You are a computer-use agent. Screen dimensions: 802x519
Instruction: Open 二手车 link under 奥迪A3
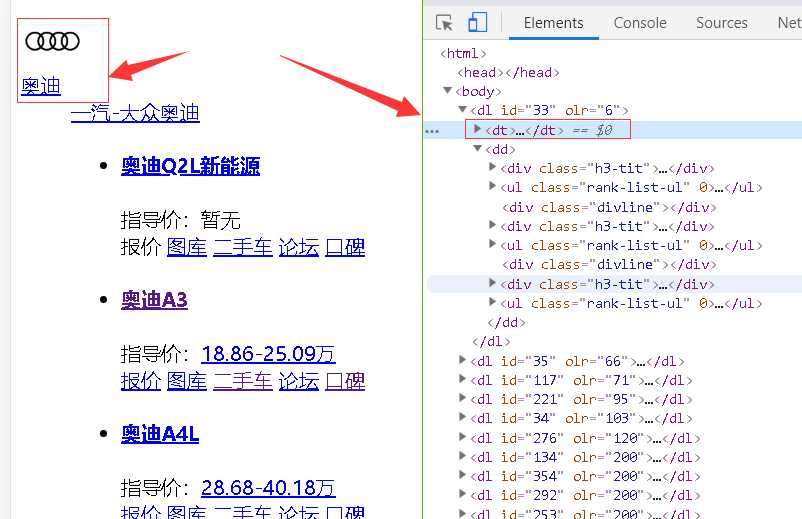coord(243,381)
